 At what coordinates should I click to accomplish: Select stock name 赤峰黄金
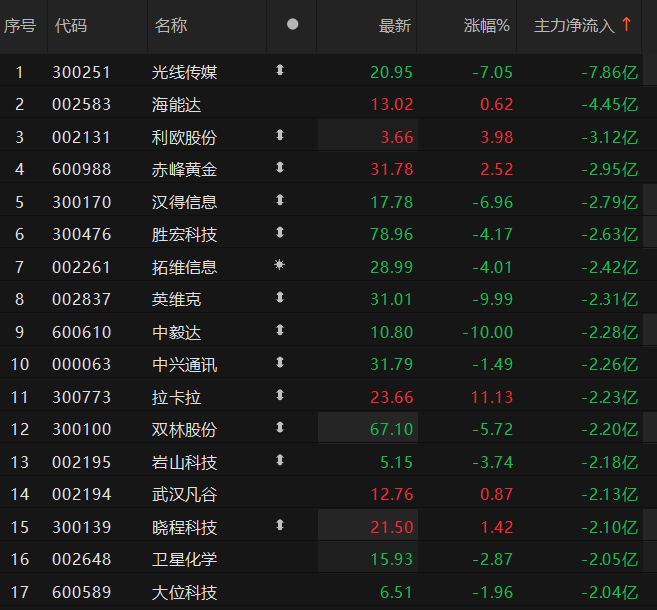pyautogui.click(x=184, y=170)
